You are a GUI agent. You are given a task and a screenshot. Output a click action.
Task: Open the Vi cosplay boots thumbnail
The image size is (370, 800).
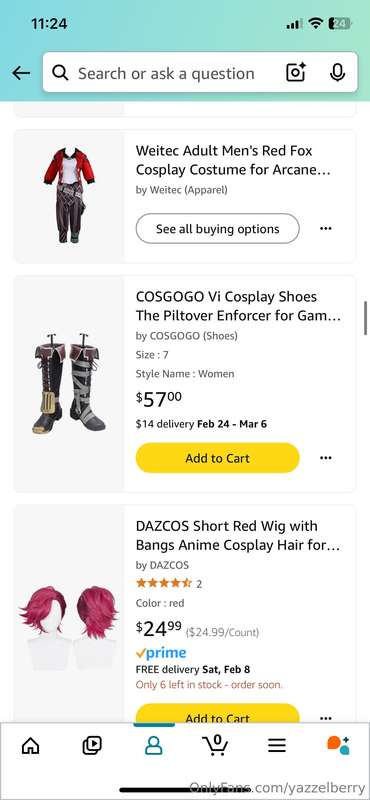click(69, 384)
